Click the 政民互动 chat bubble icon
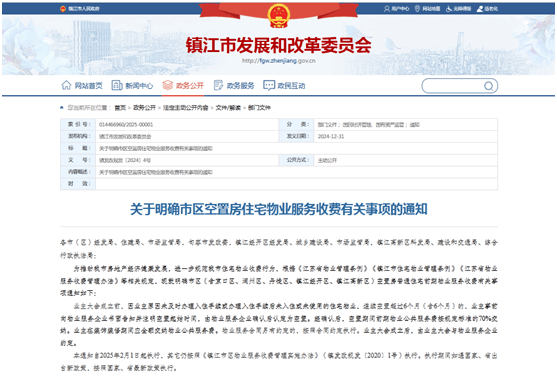 point(269,85)
